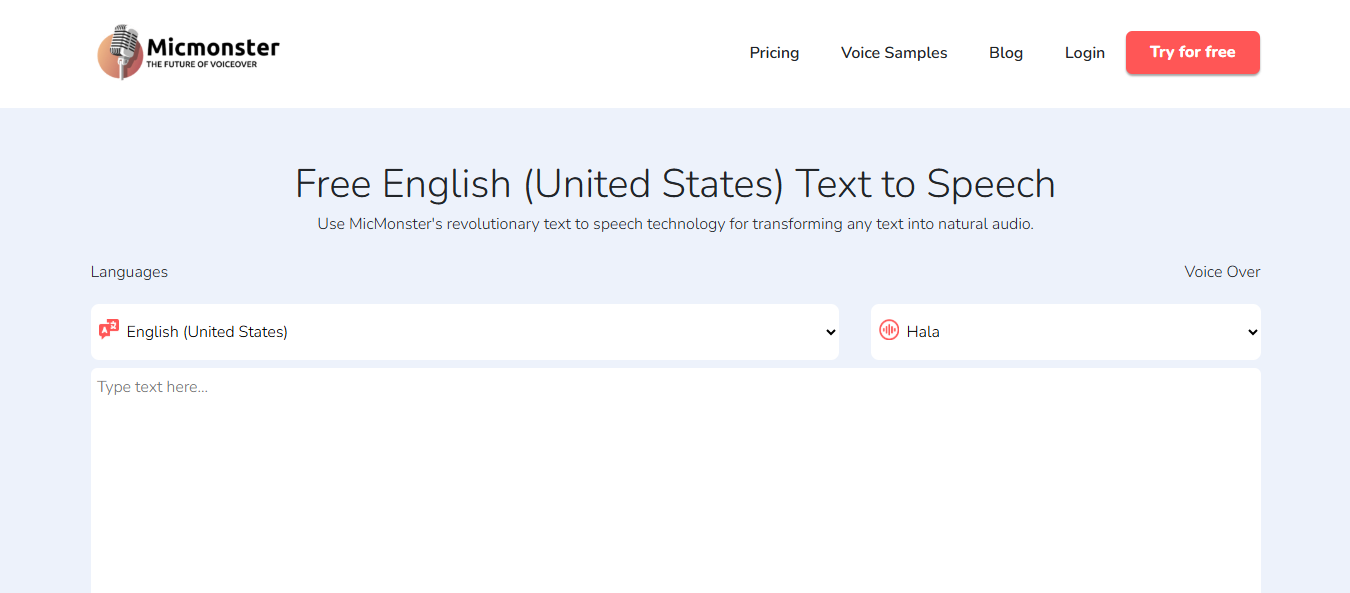Click the Type text here placeholder text
Viewport: 1350px width, 593px height.
click(x=152, y=387)
